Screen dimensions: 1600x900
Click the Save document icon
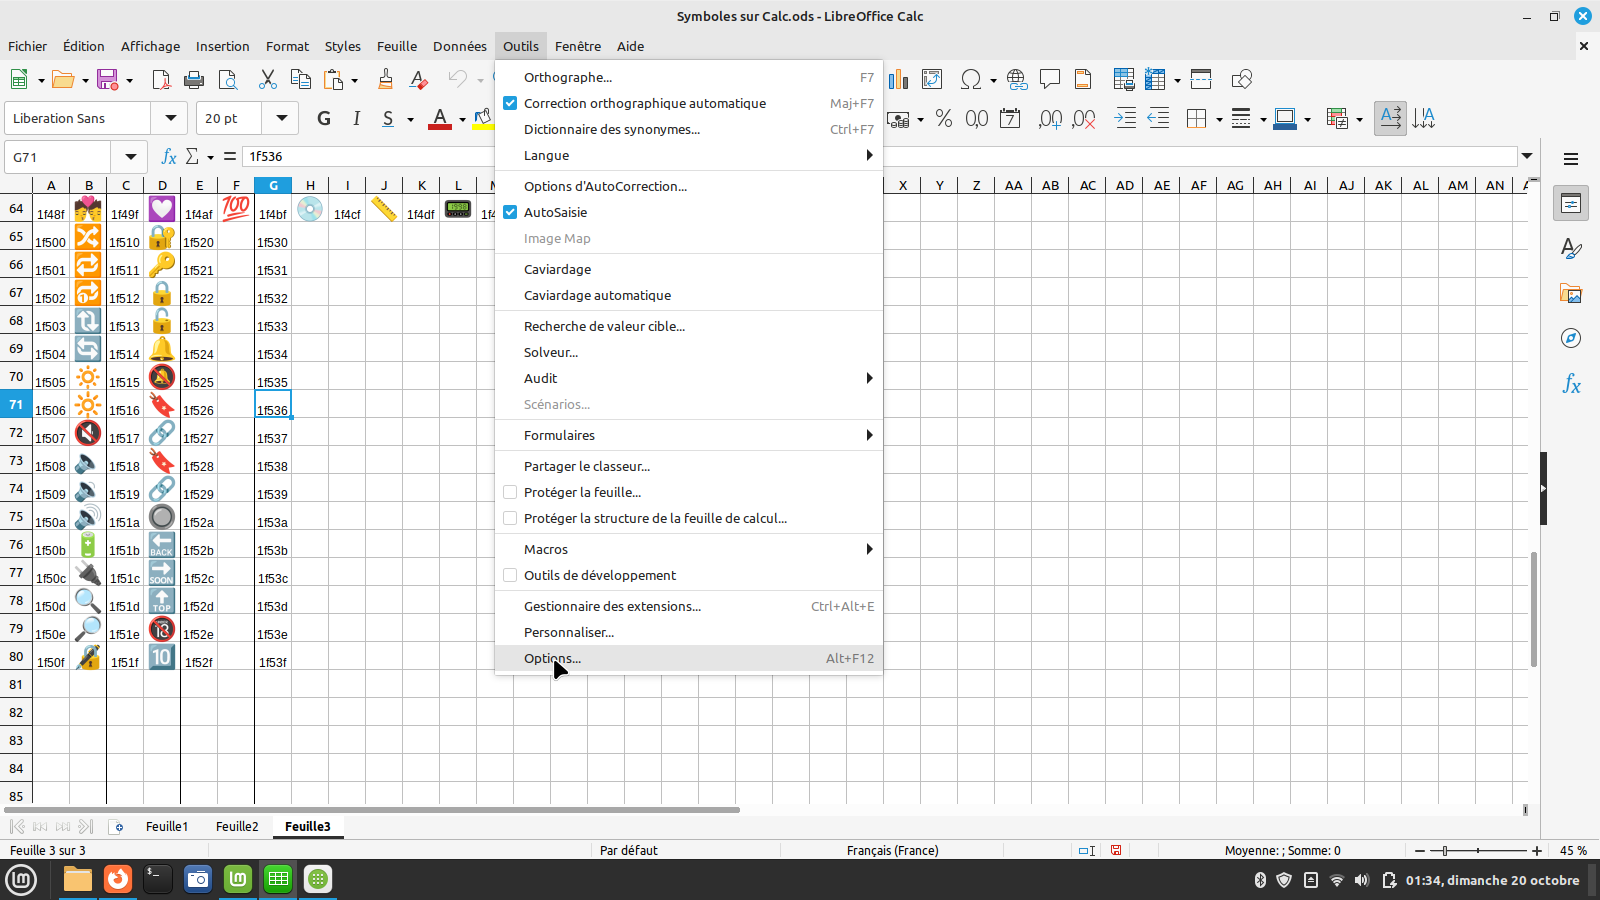[107, 79]
